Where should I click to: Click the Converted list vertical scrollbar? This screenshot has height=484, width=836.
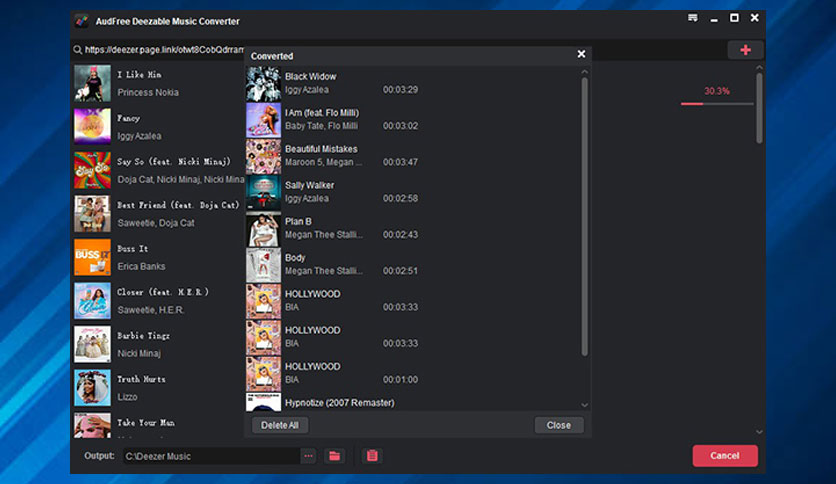point(584,216)
